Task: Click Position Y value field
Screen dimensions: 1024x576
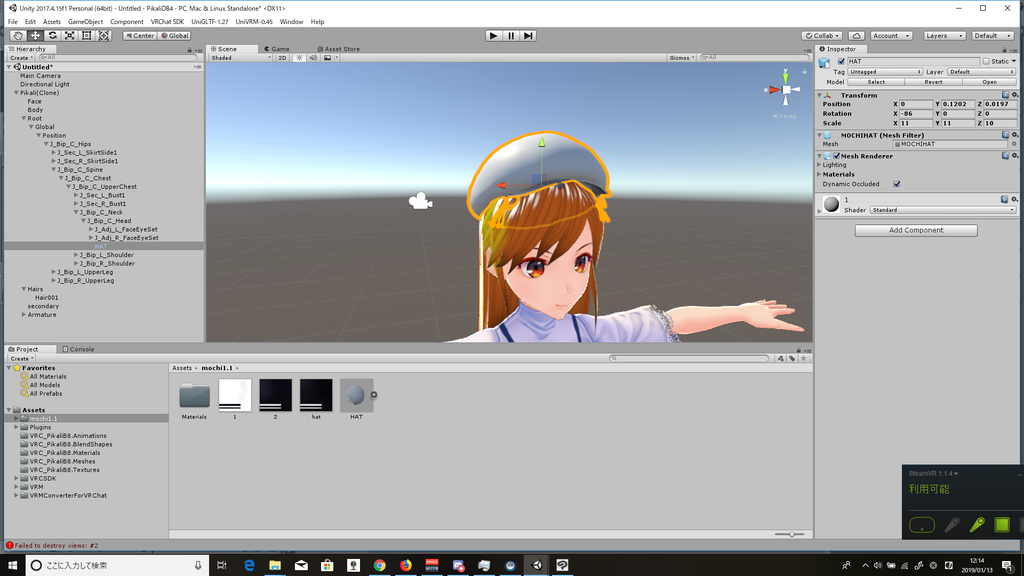Action: pyautogui.click(x=959, y=104)
